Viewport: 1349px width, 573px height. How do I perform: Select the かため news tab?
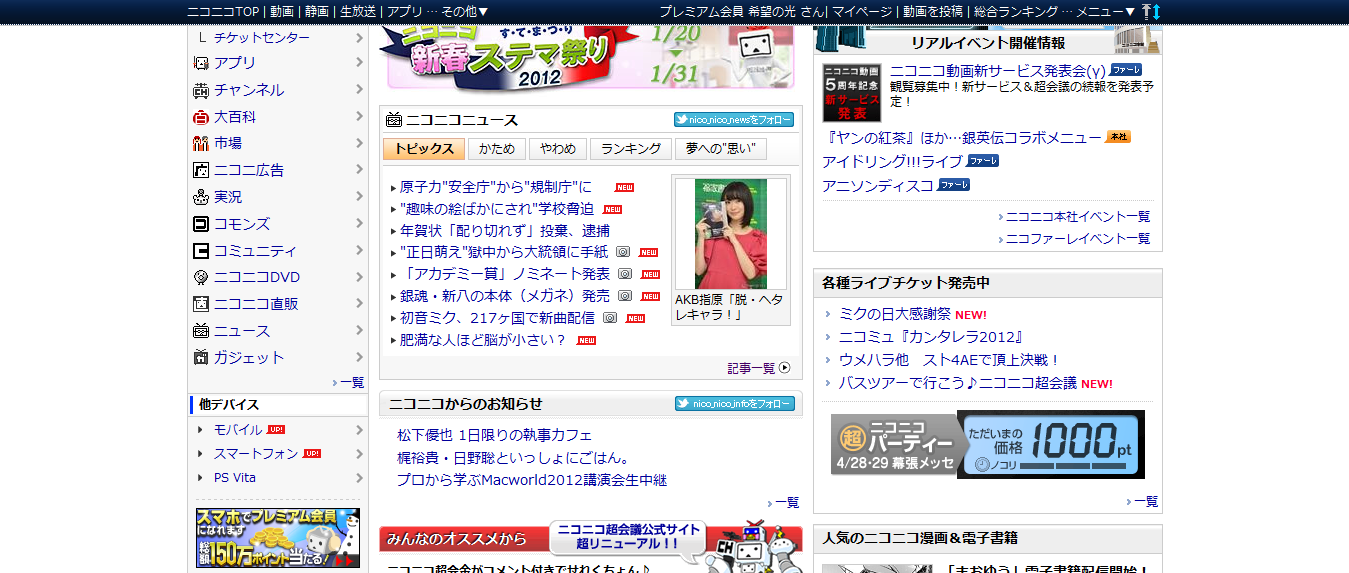pyautogui.click(x=497, y=149)
